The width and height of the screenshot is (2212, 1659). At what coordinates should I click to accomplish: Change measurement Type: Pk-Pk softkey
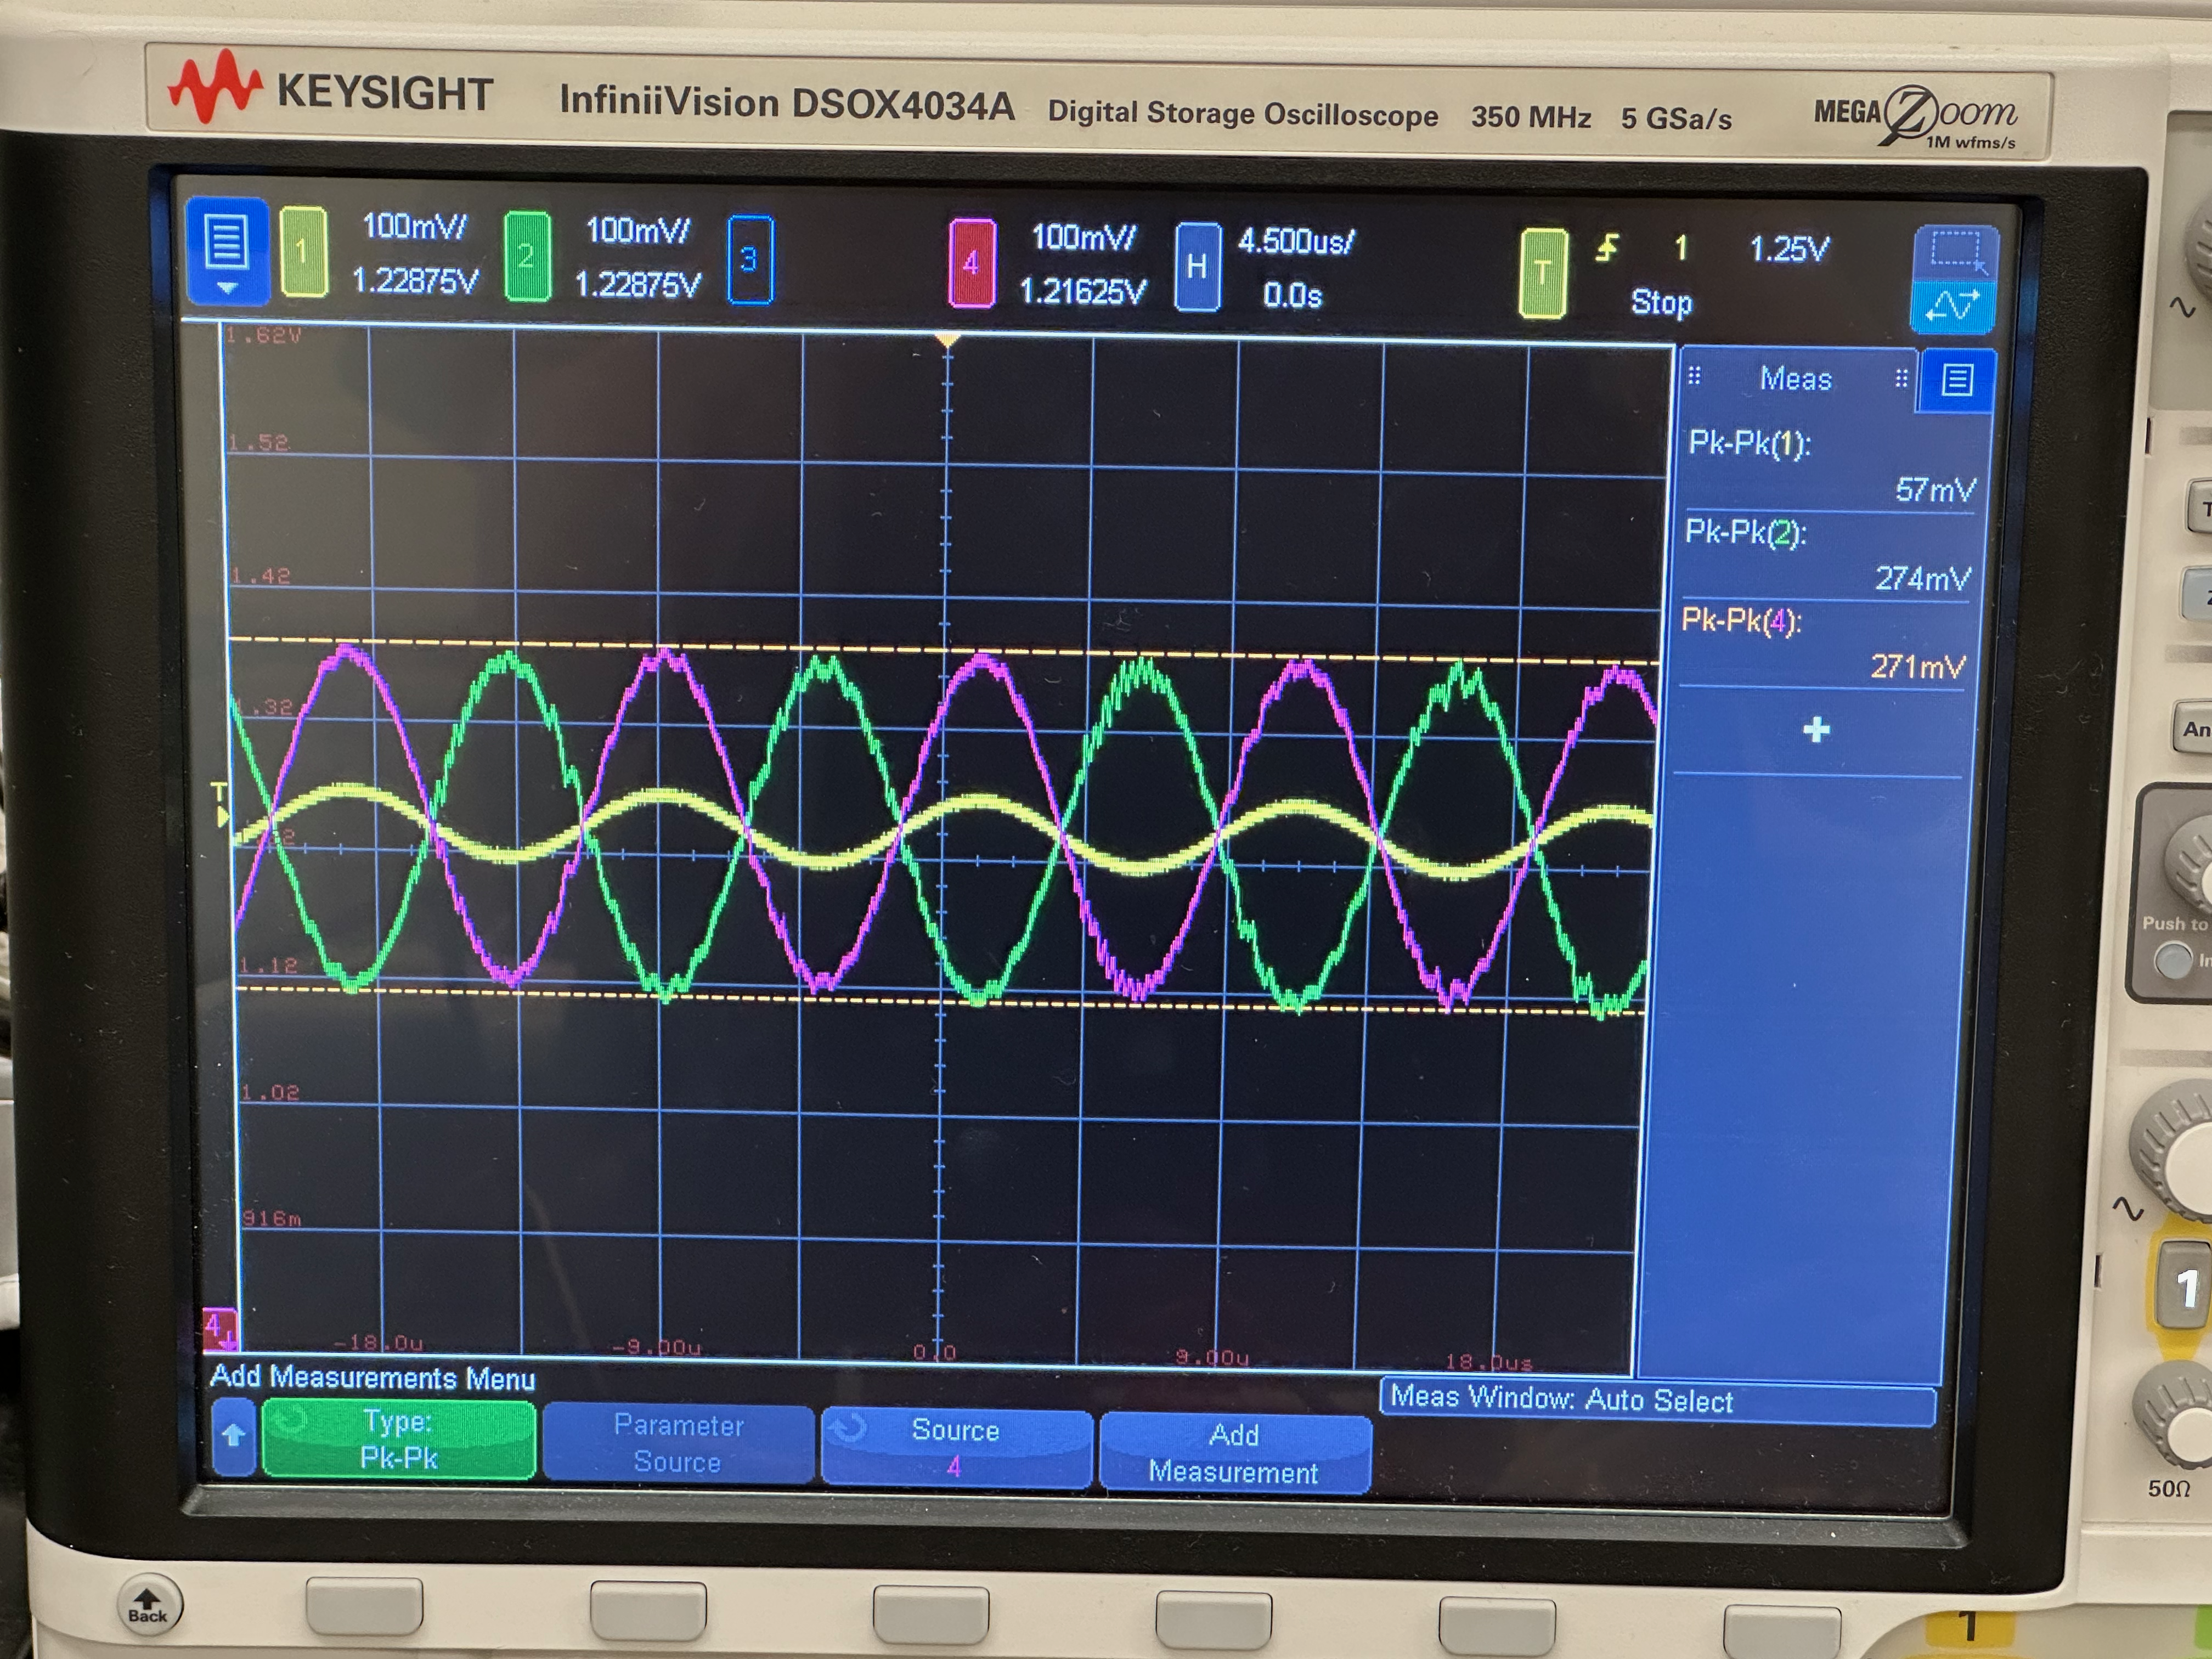coord(399,1438)
